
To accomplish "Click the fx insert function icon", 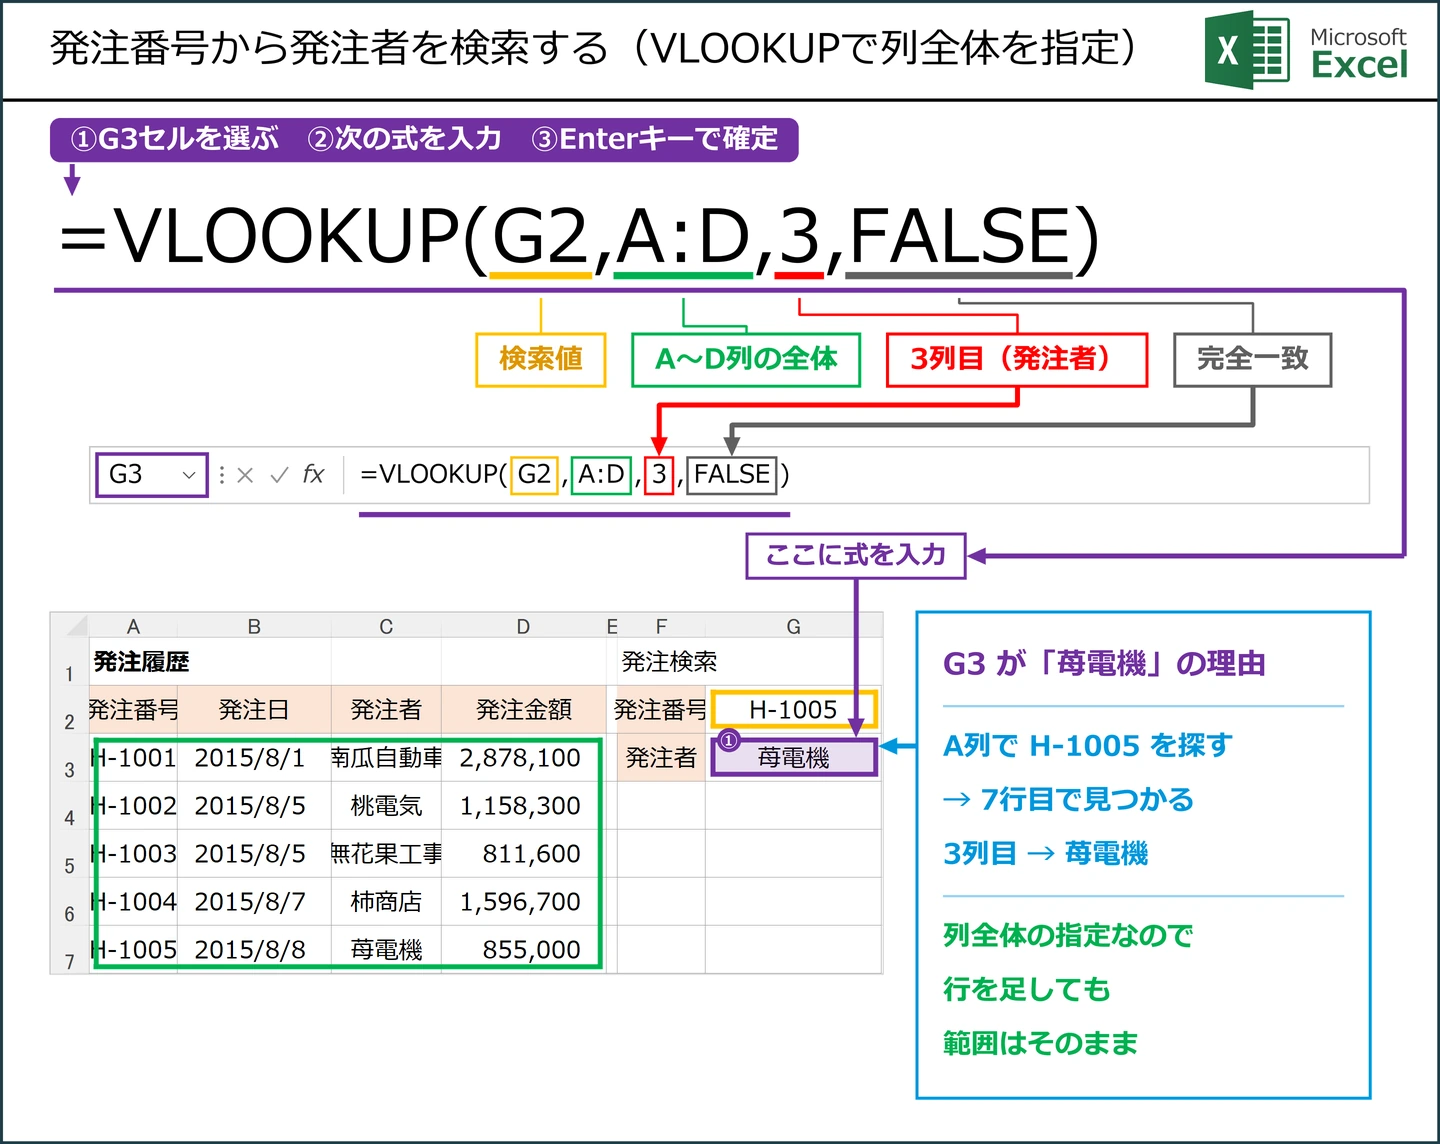I will [x=313, y=474].
